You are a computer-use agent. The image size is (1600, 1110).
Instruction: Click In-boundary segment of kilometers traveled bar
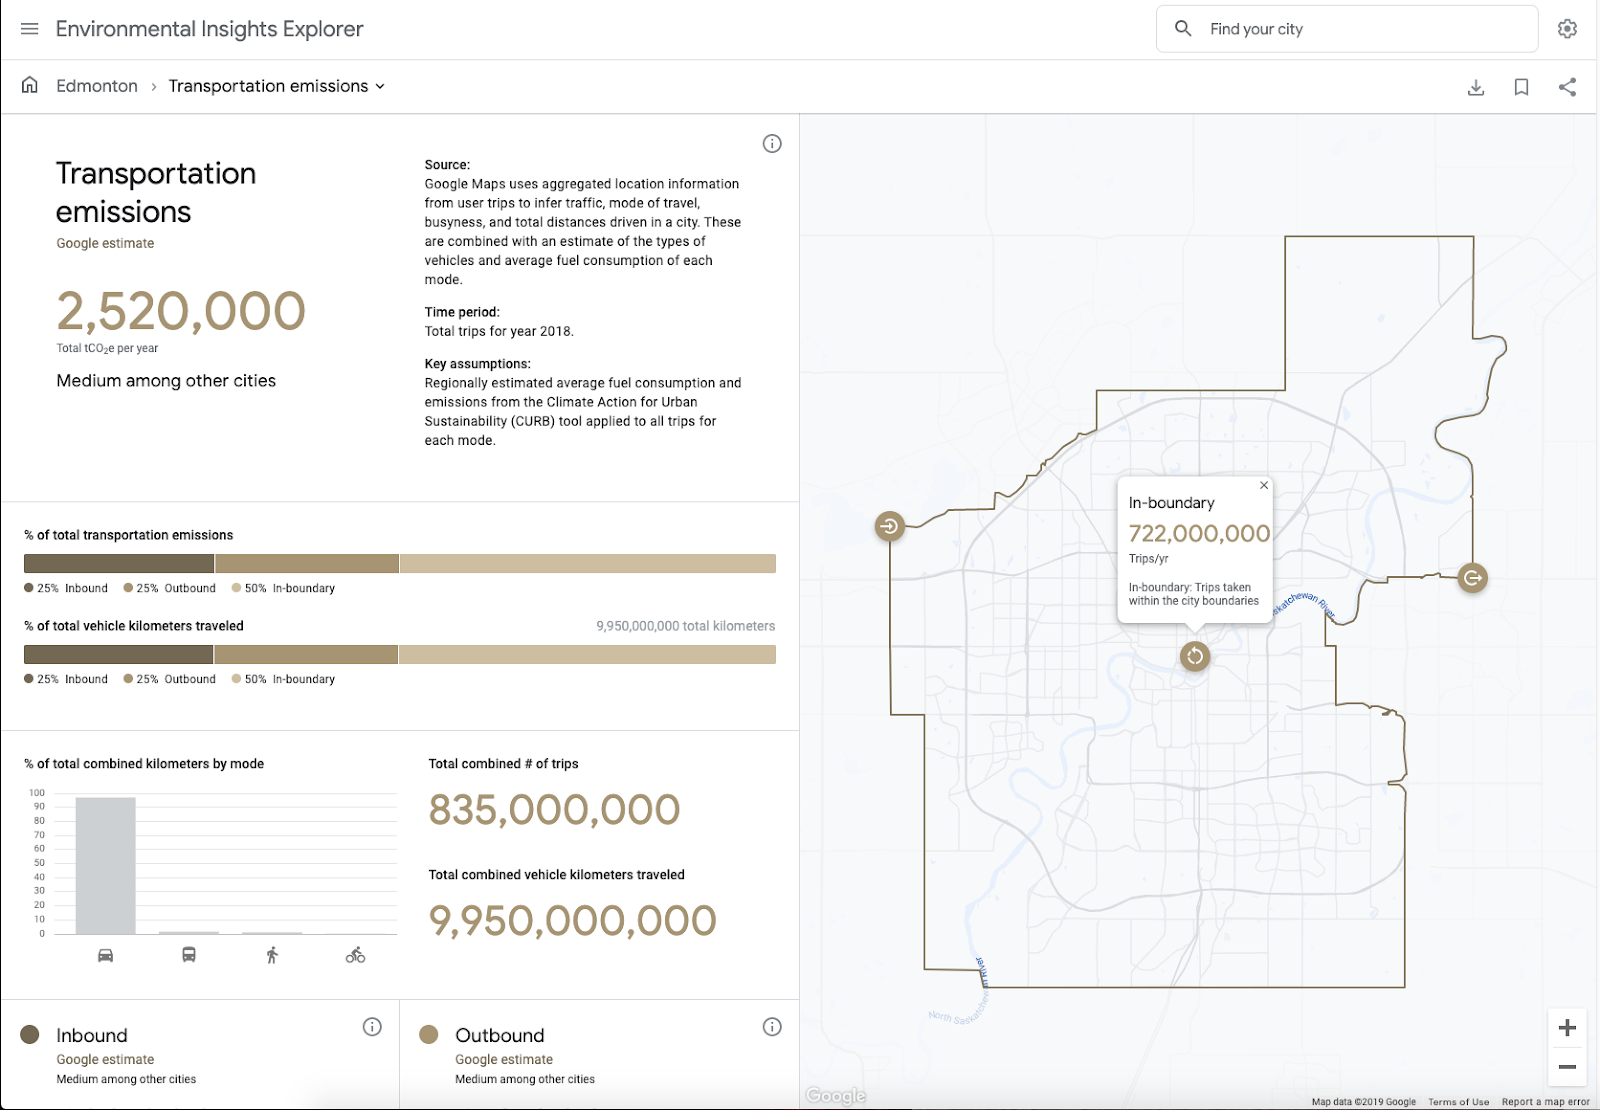pos(588,655)
